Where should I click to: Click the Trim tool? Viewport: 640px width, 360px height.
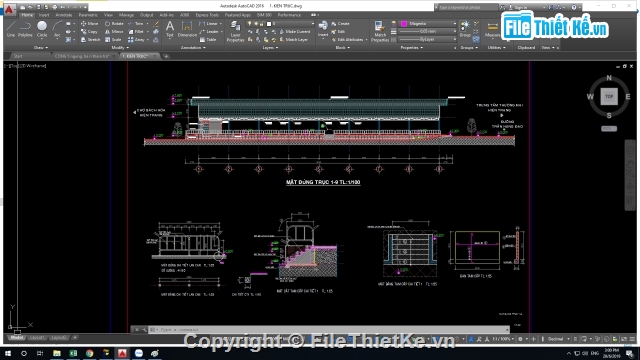[136, 24]
